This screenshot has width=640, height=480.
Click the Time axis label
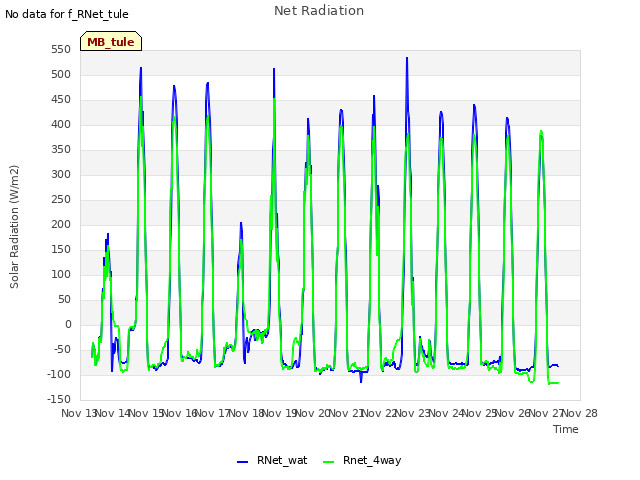pos(565,429)
